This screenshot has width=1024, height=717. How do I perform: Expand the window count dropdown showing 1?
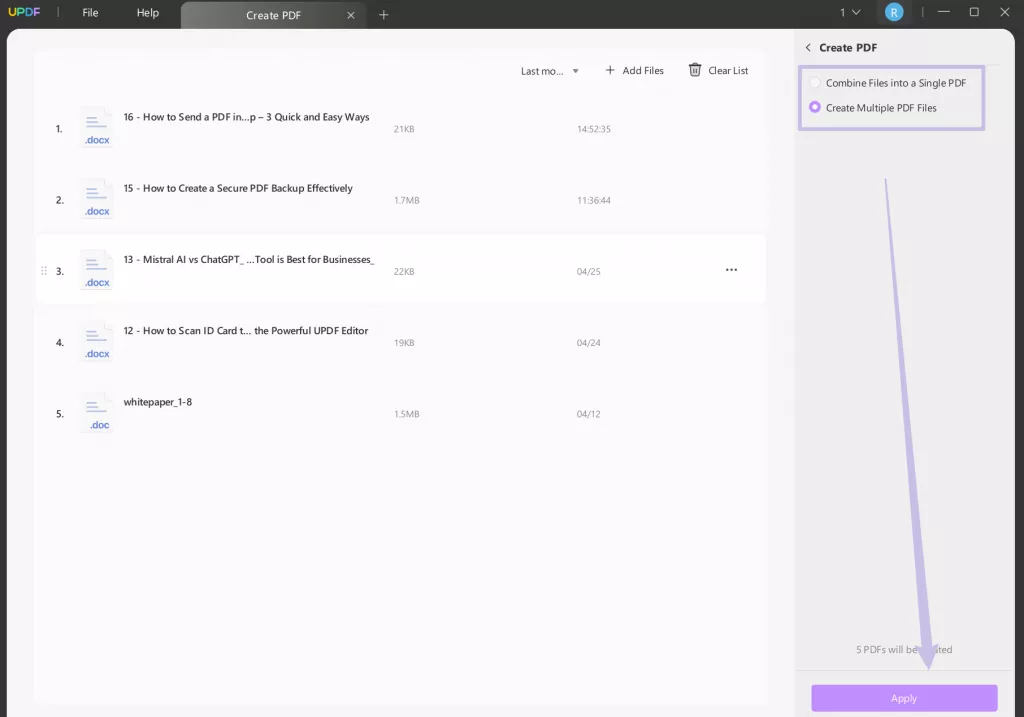tap(849, 13)
